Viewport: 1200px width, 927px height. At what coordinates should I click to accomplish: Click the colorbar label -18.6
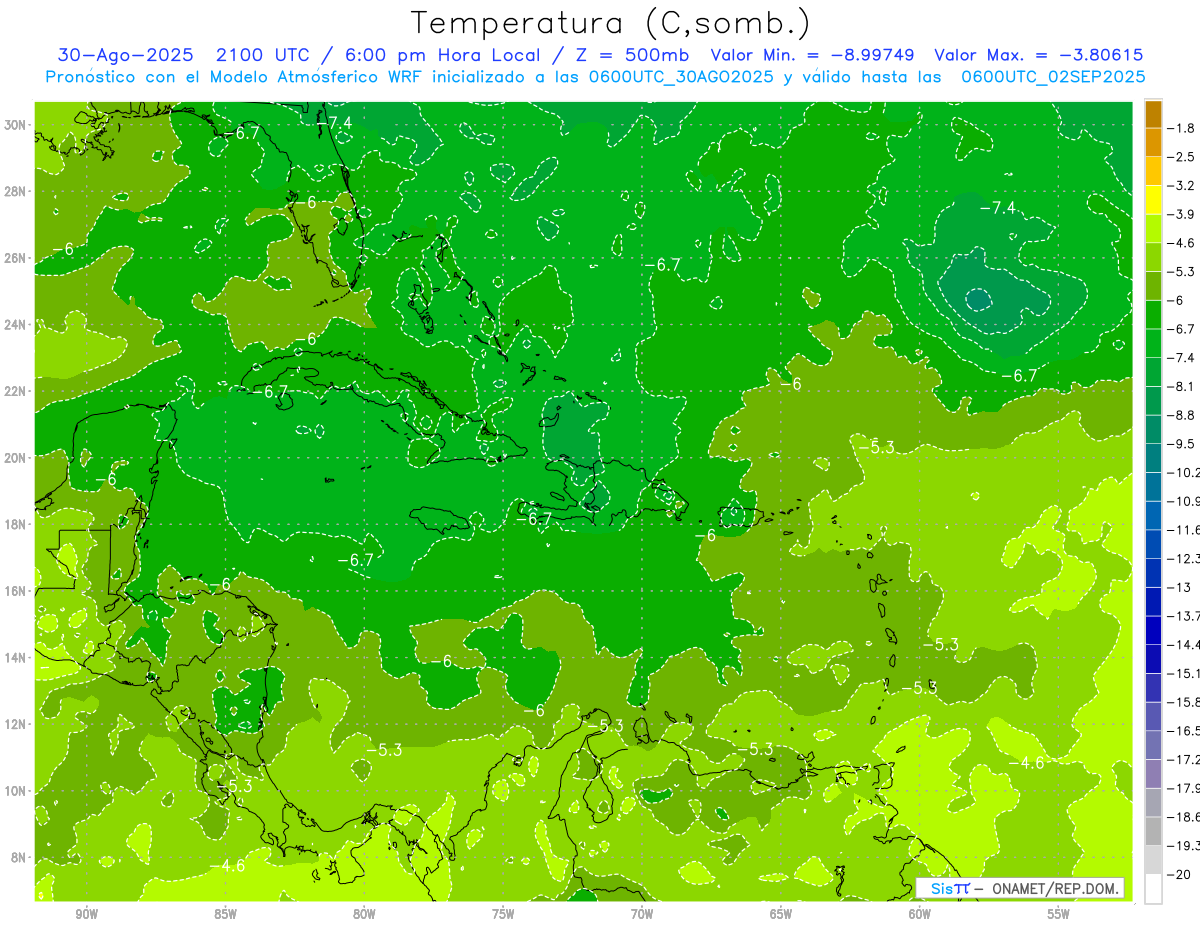pos(1184,817)
